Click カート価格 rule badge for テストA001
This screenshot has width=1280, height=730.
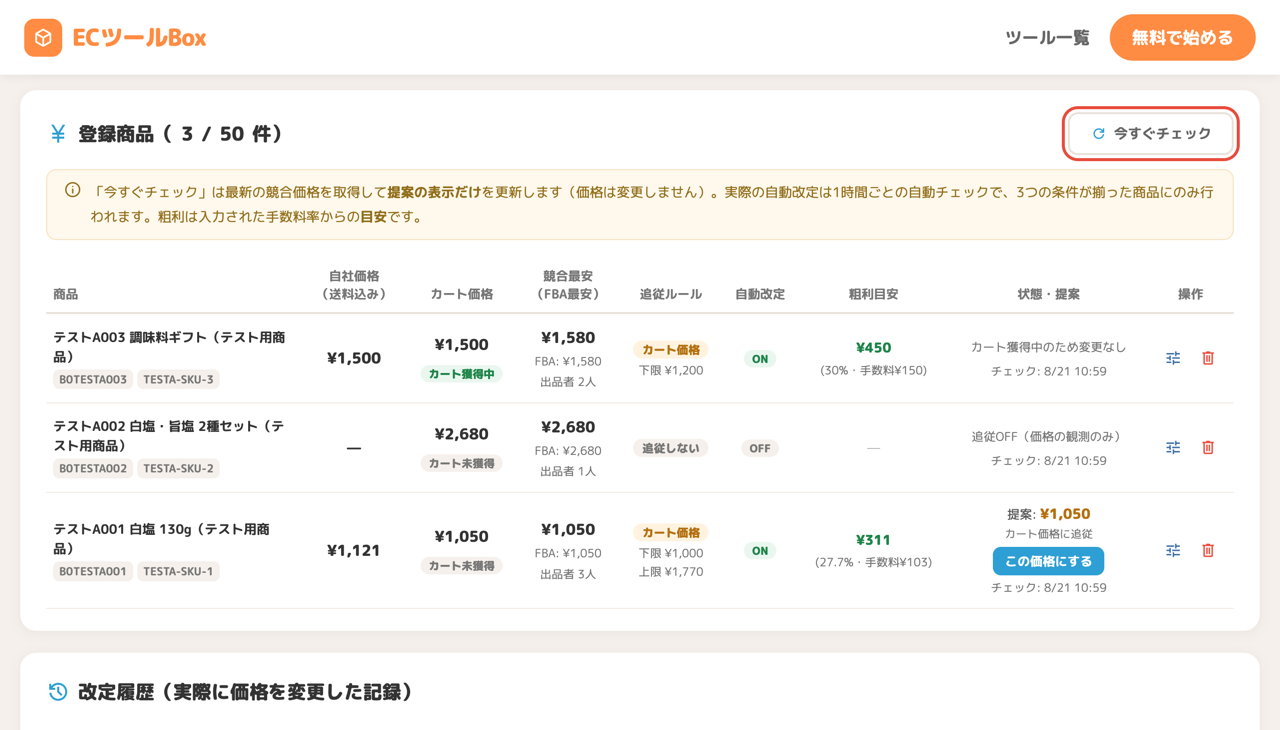coord(671,533)
